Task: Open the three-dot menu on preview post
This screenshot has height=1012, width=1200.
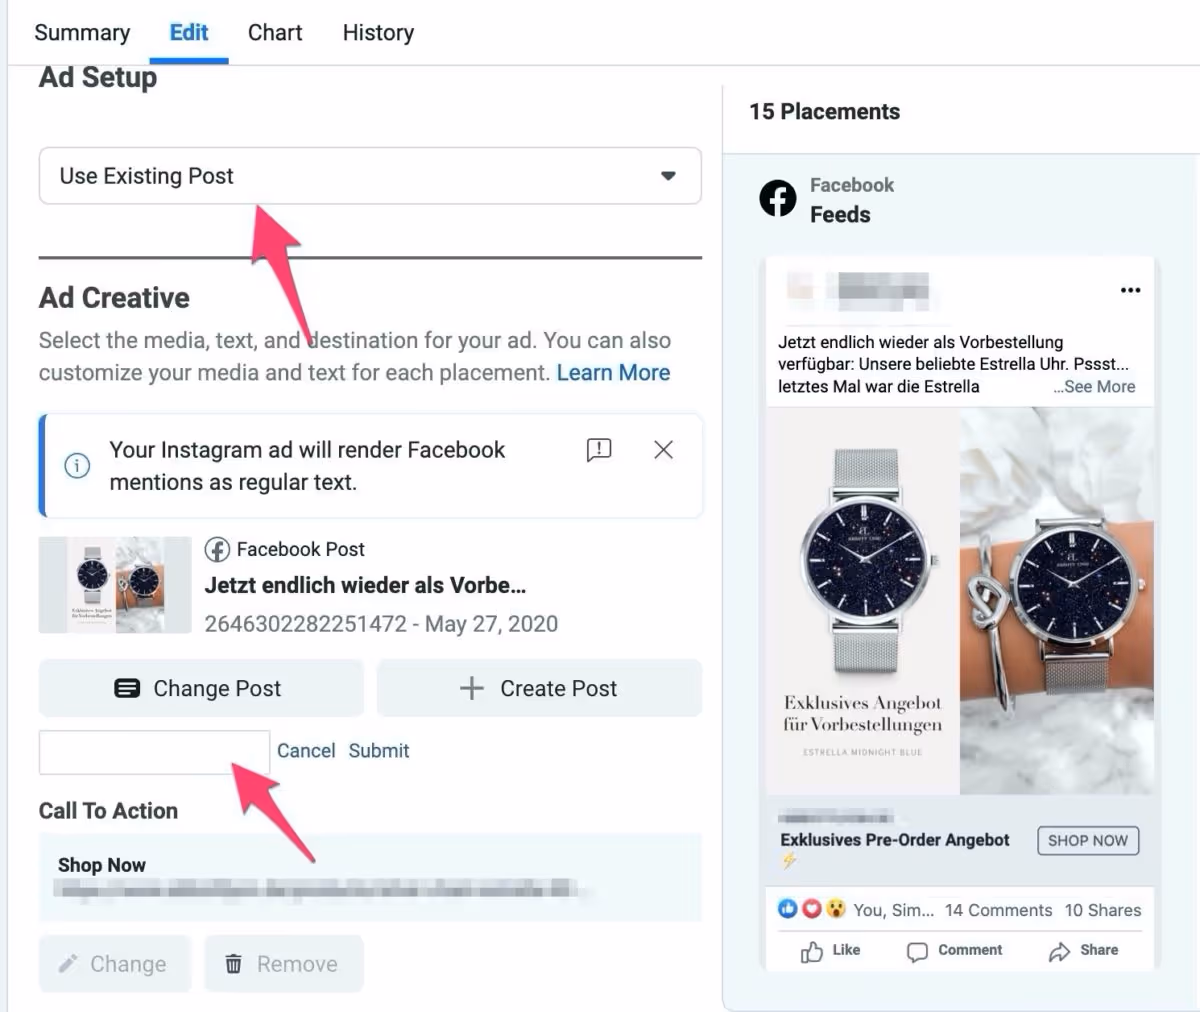Action: (1130, 290)
